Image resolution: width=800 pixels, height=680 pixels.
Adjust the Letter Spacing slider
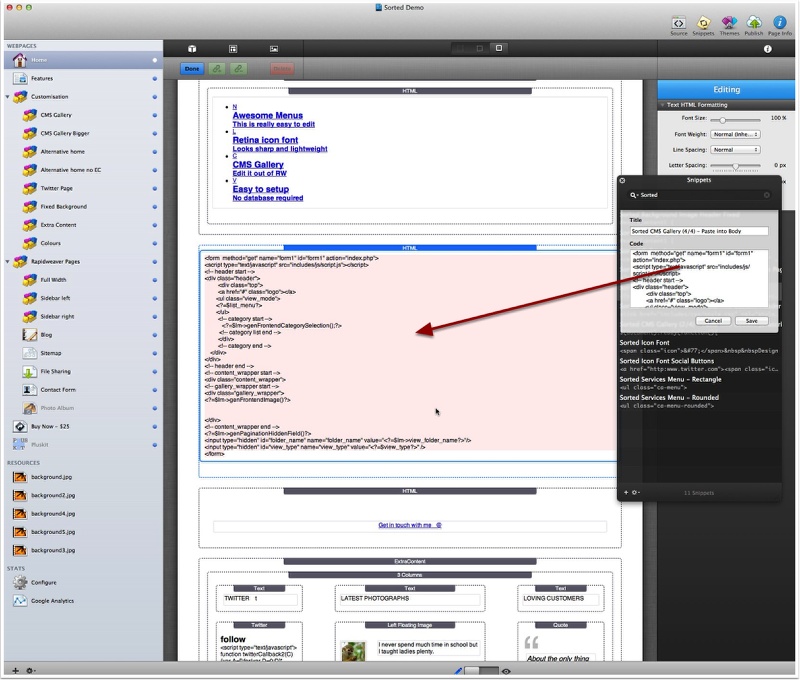click(x=735, y=165)
